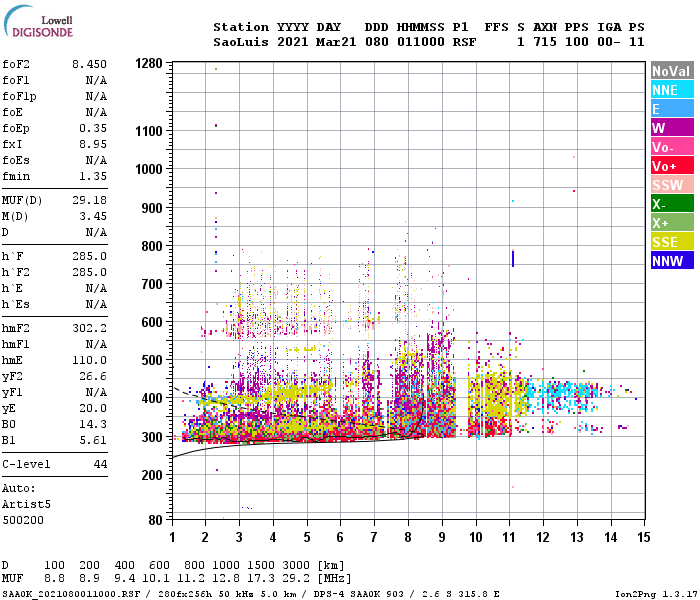Select the hmE value 110.0
Screen dimensions: 700x600
(89, 360)
